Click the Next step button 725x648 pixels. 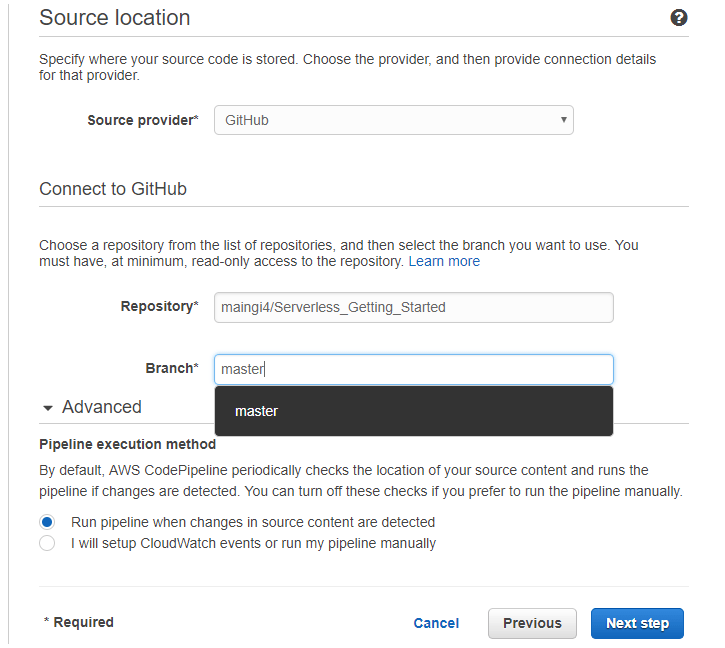(637, 623)
